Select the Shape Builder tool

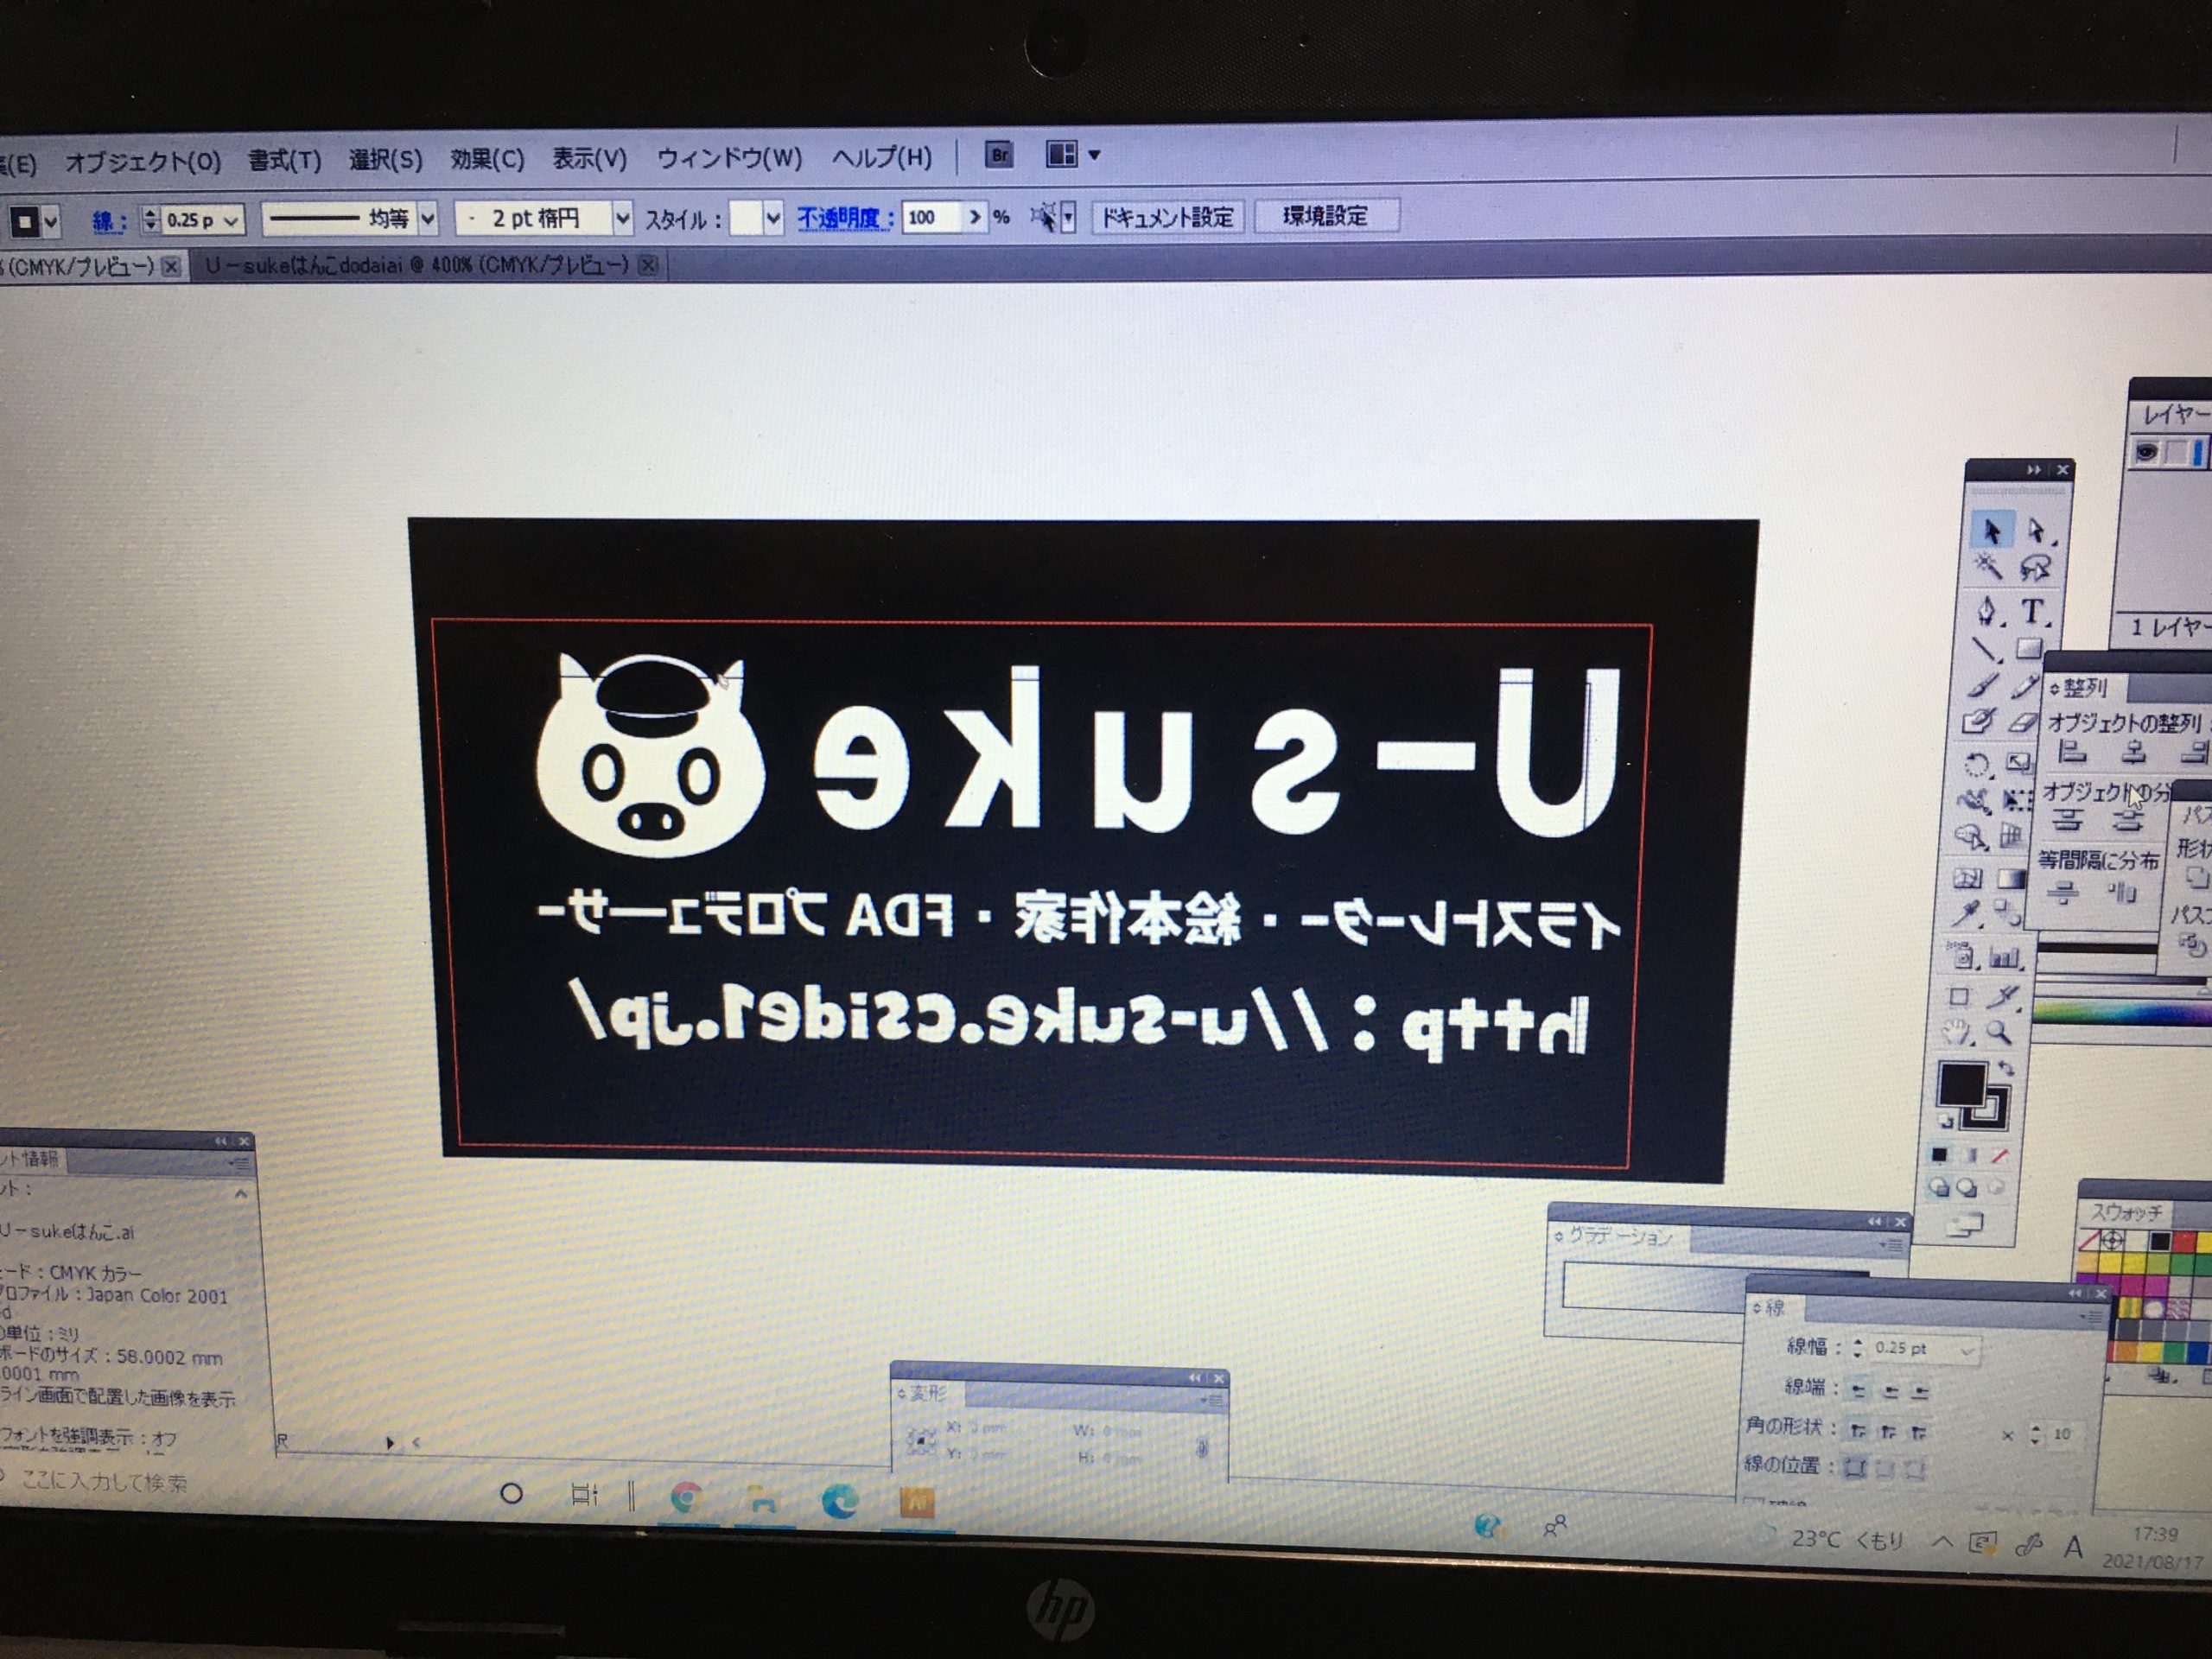(1970, 837)
